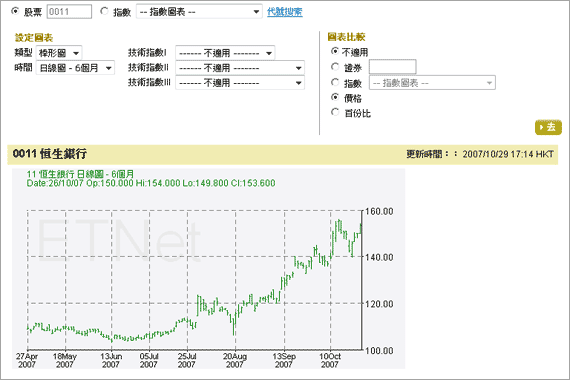The width and height of the screenshot is (570, 380).
Task: Click the 13Jun 2007 date label
Action: (111, 360)
